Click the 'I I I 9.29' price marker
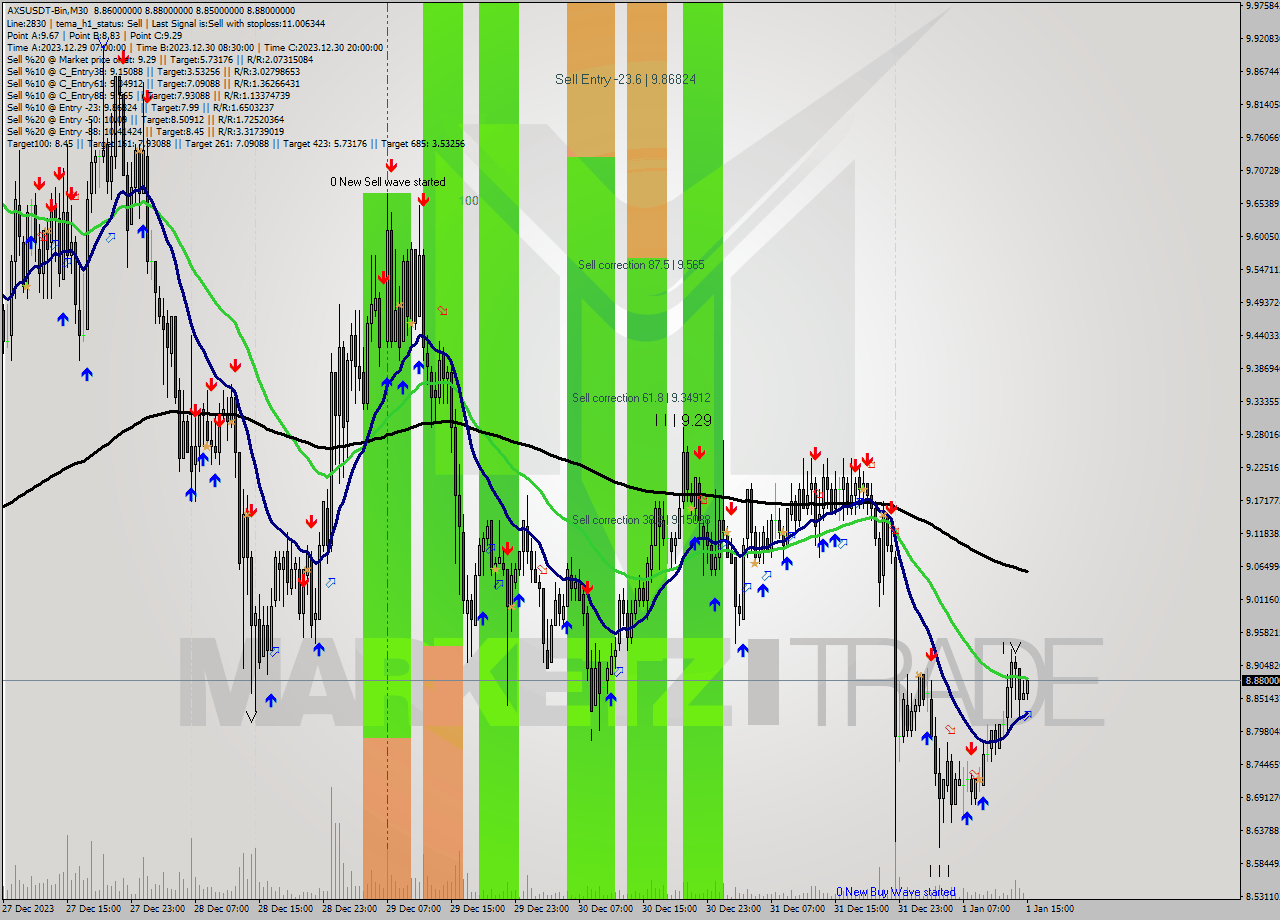The width and height of the screenshot is (1280, 920). (684, 421)
